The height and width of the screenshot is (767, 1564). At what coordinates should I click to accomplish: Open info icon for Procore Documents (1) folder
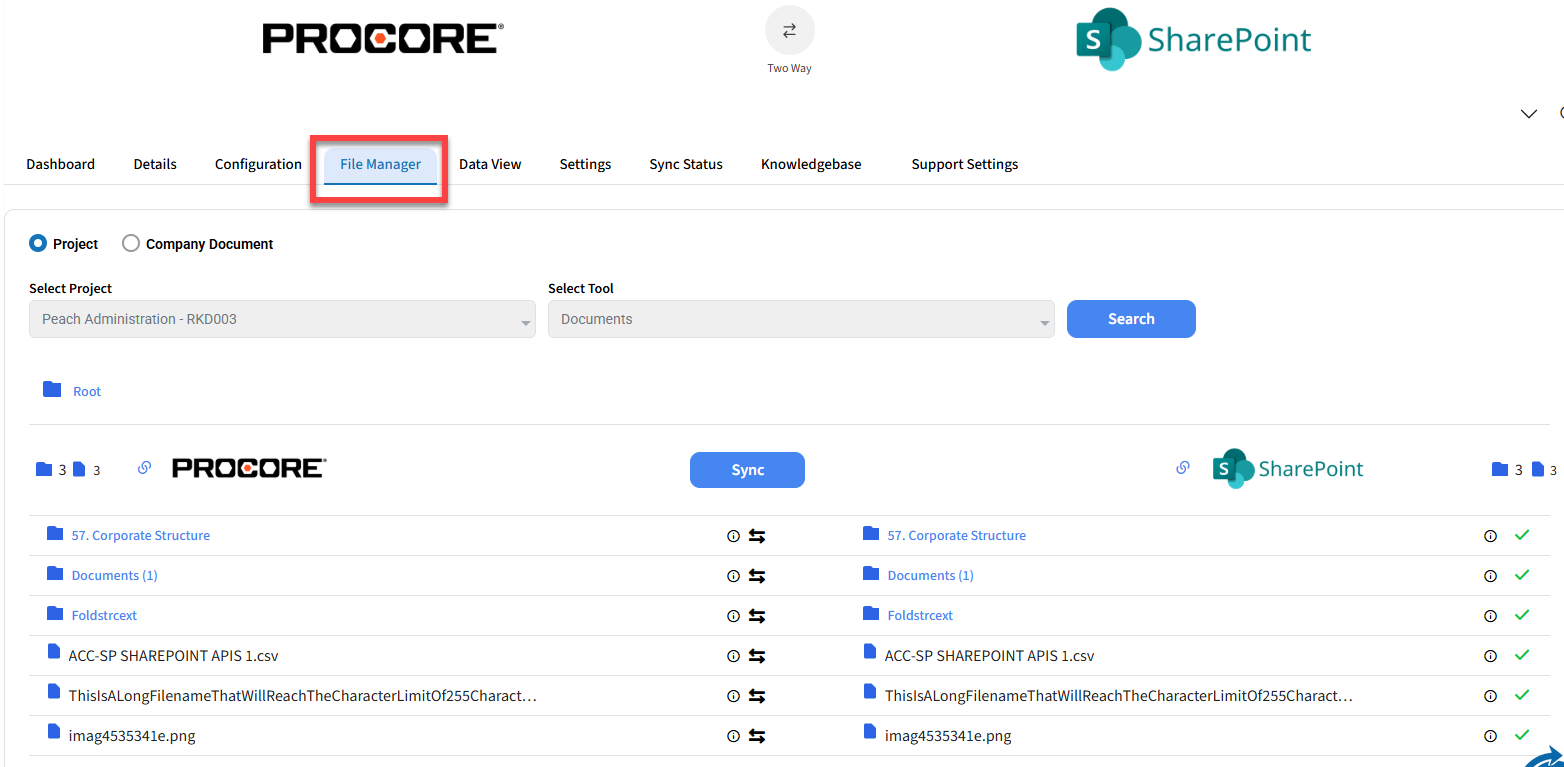point(733,576)
